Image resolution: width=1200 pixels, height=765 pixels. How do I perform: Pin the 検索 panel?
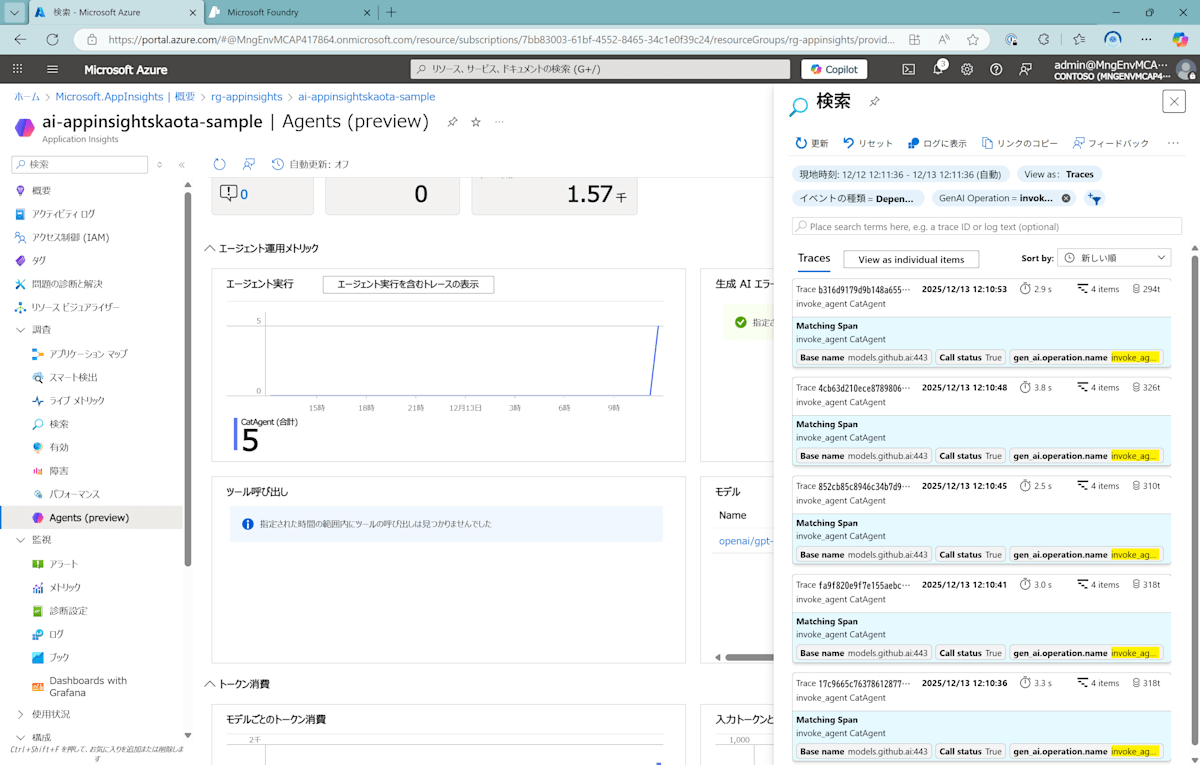[x=874, y=102]
